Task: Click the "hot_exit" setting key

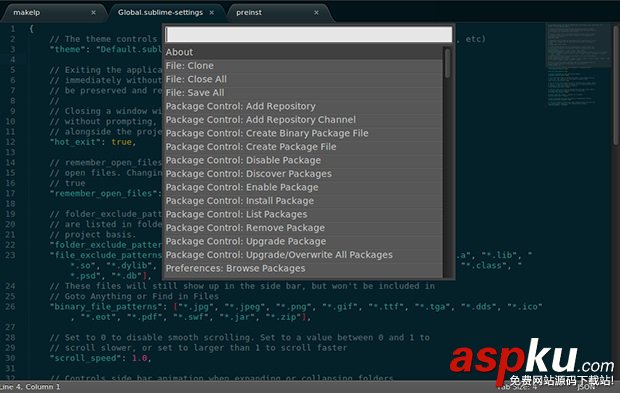Action: click(x=75, y=142)
